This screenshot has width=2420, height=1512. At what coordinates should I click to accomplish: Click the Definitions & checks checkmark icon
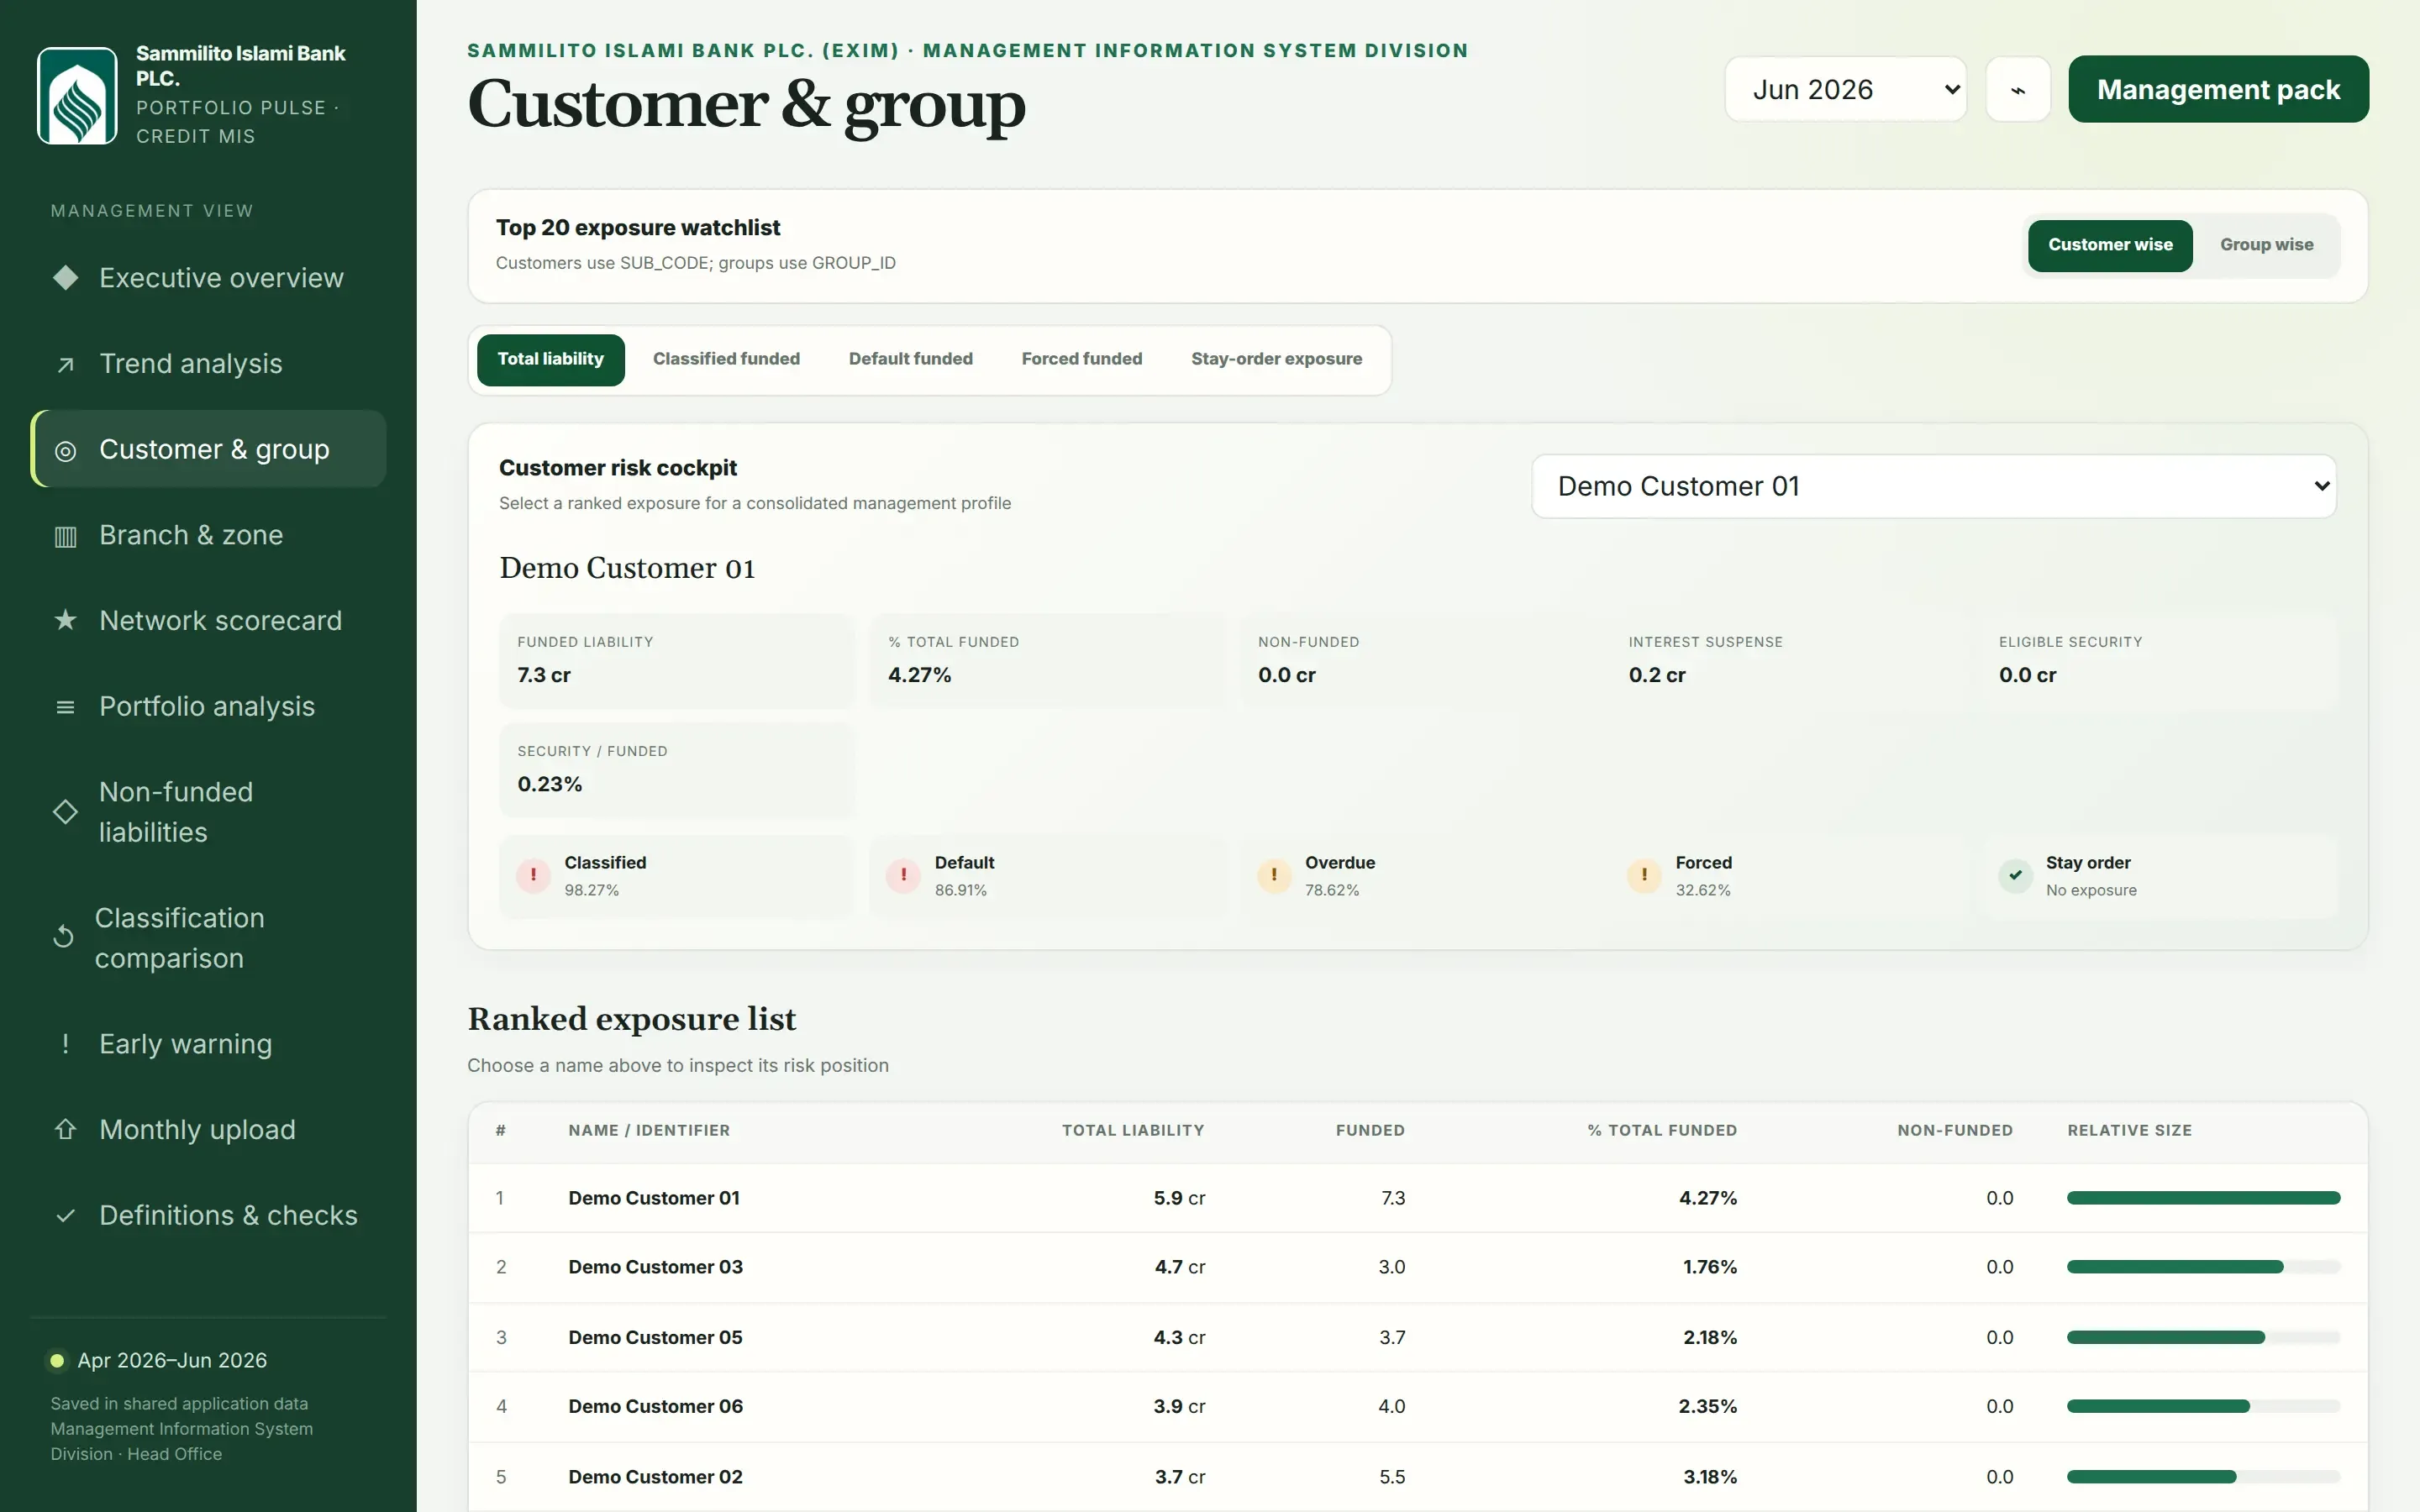pos(65,1216)
